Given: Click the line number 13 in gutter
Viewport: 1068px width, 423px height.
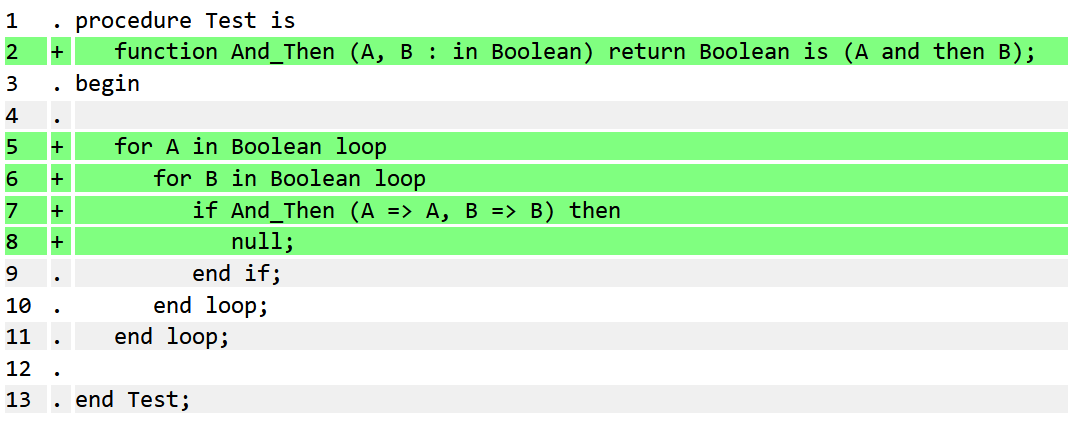Looking at the screenshot, I should point(16,401).
